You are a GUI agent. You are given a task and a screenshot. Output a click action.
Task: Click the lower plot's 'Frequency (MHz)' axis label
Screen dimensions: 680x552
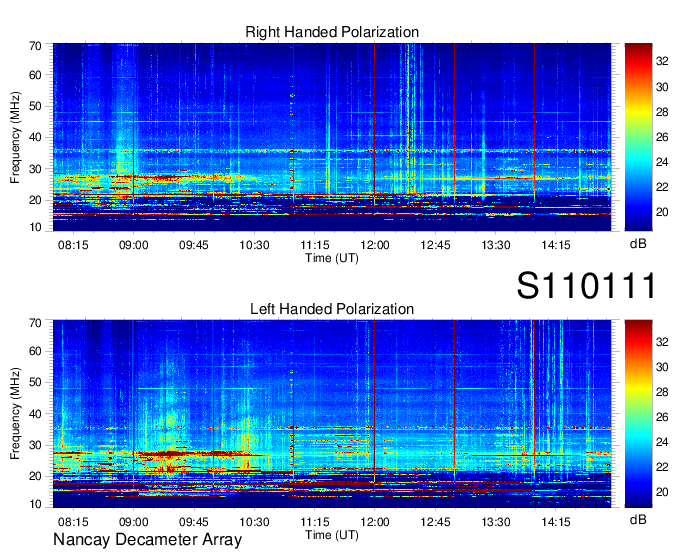(x=15, y=414)
